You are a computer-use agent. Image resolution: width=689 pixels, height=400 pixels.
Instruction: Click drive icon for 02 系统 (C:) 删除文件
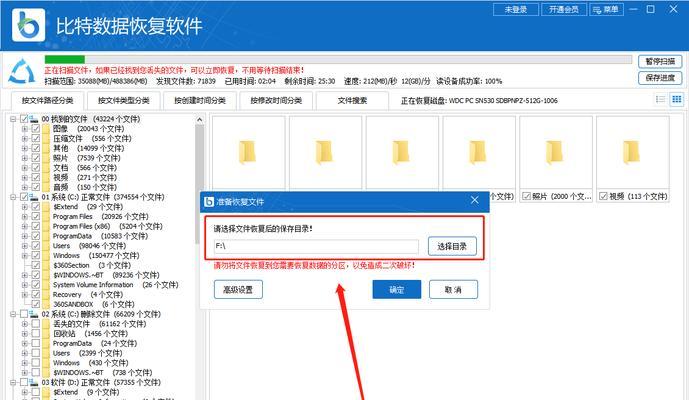tap(34, 314)
